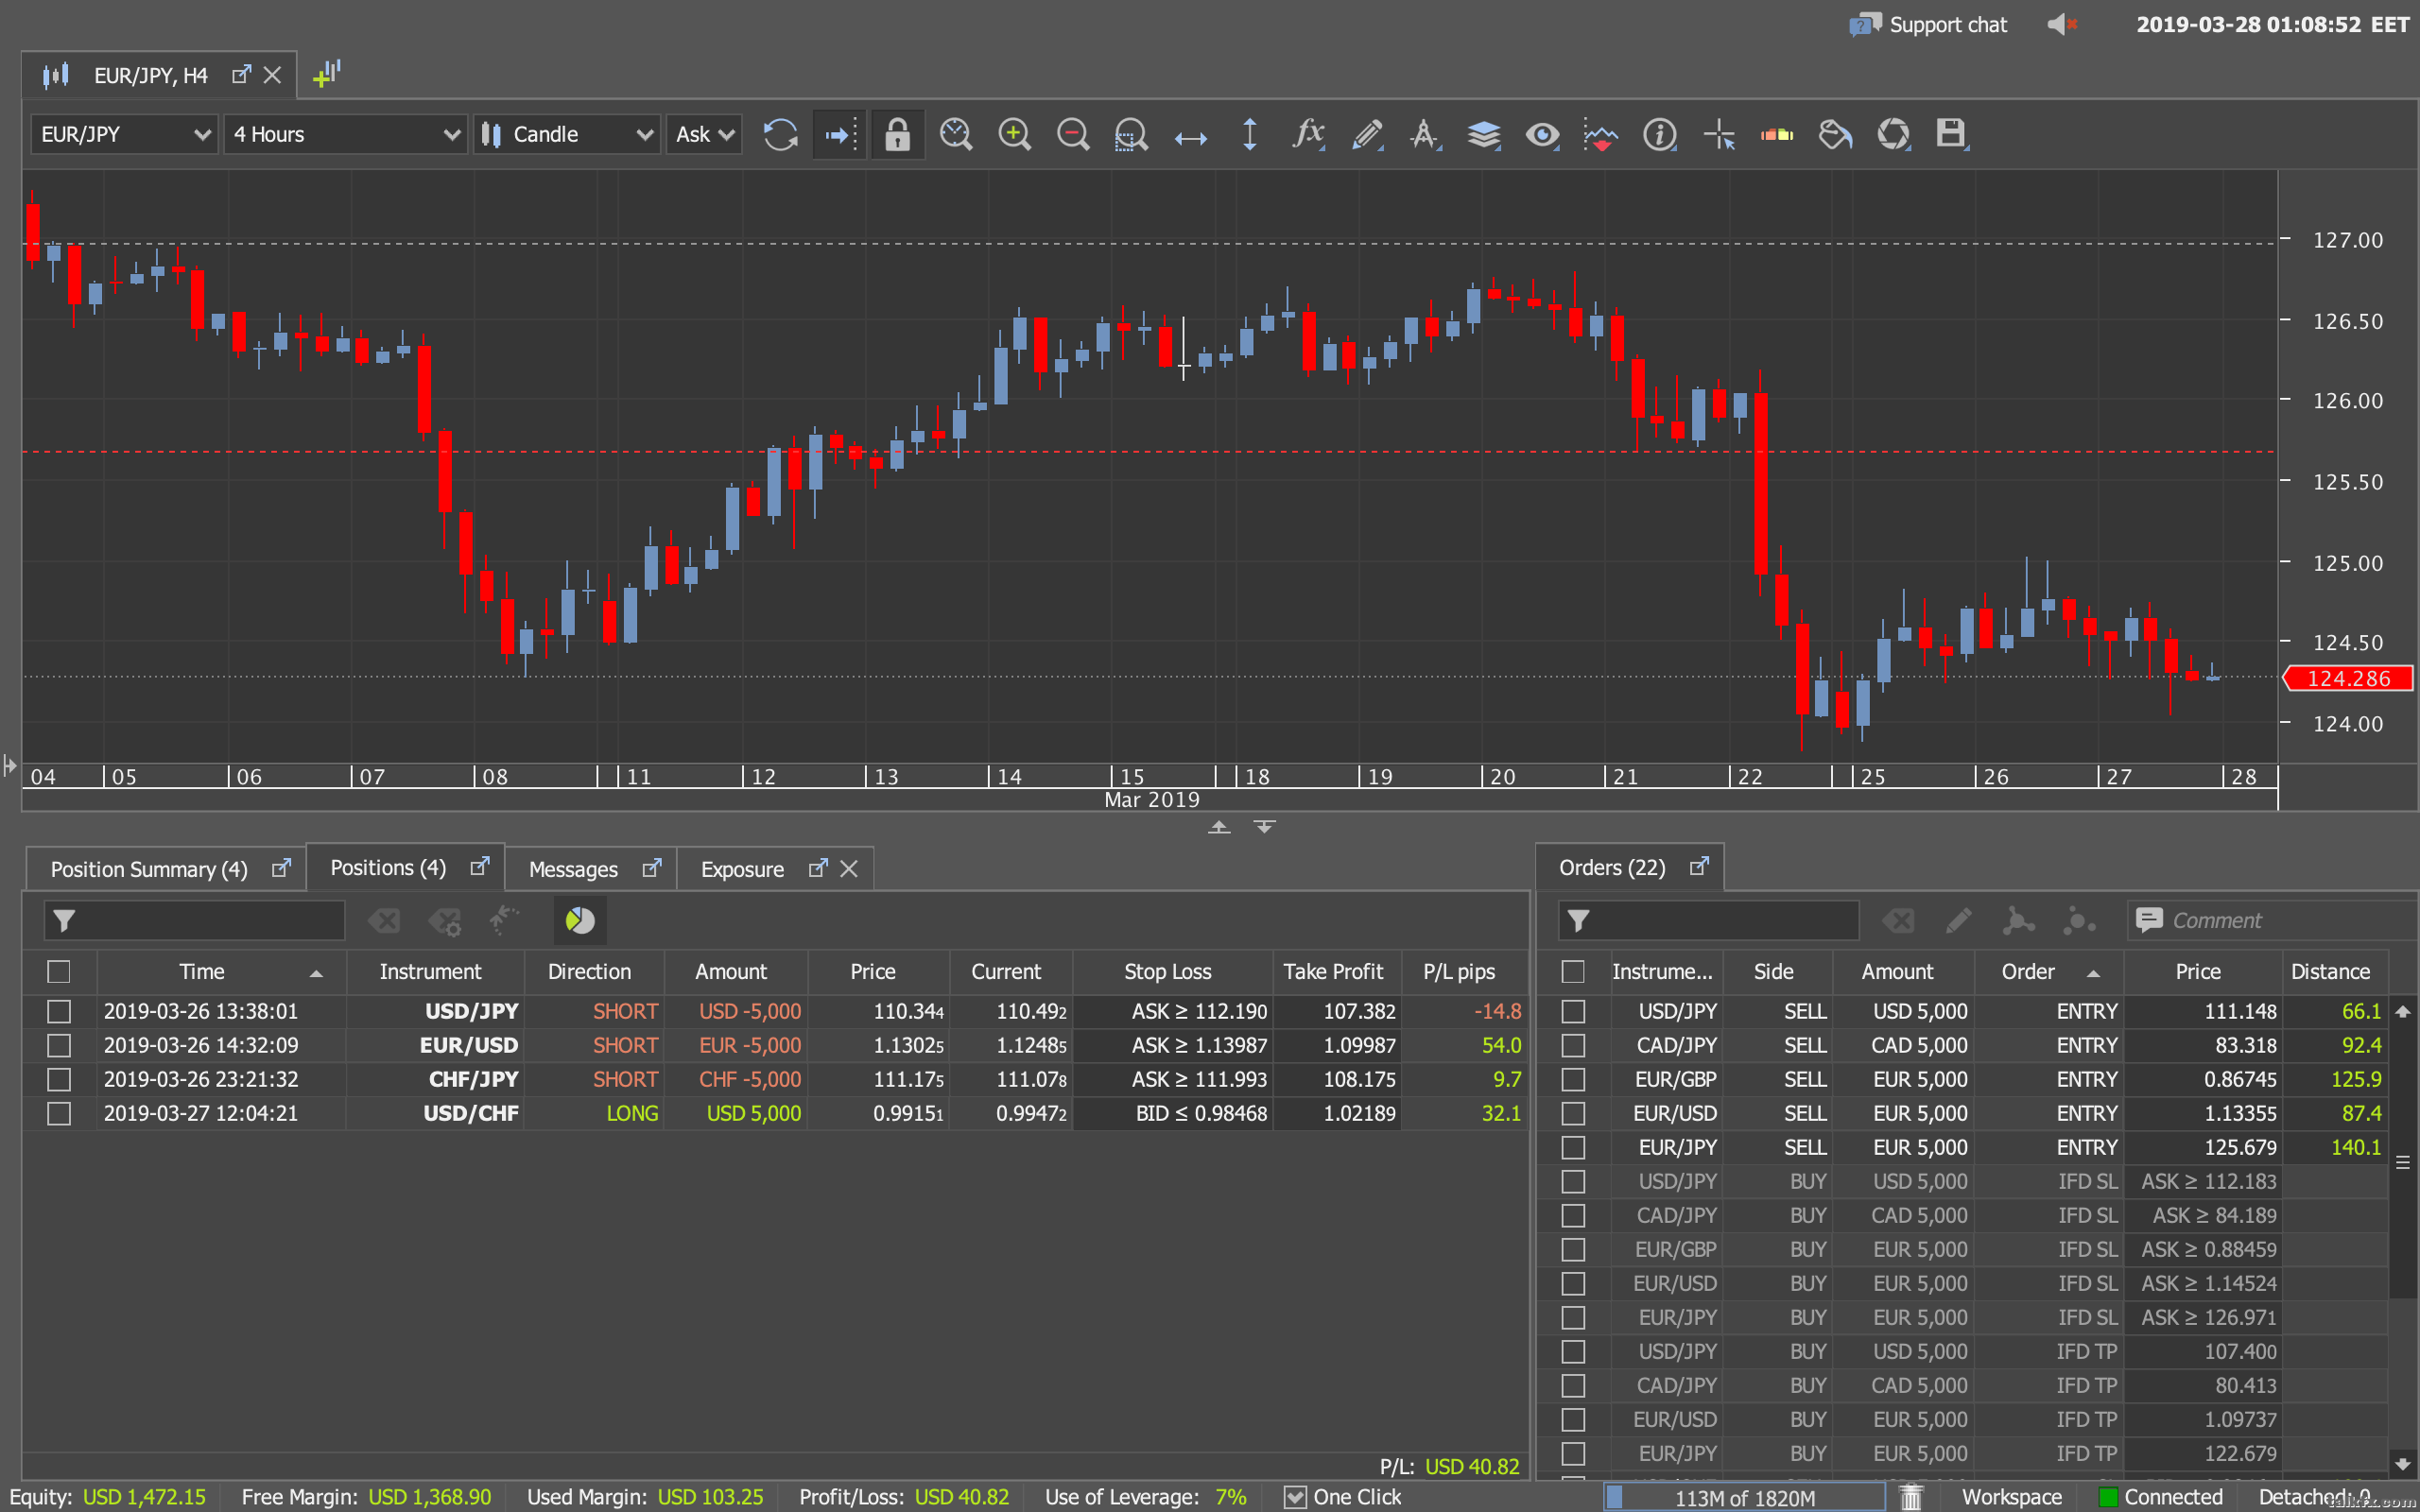2420x1512 pixels.
Task: Click the refresh chart icon
Action: (x=780, y=134)
